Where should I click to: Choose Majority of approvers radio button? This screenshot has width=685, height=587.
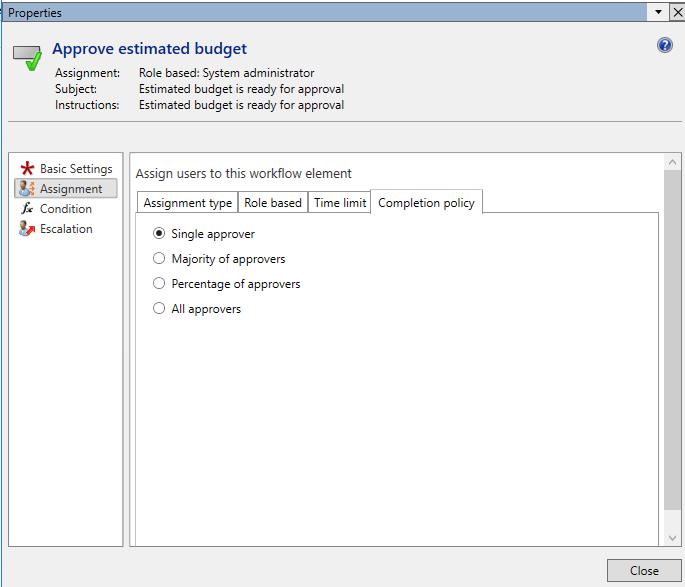click(159, 259)
